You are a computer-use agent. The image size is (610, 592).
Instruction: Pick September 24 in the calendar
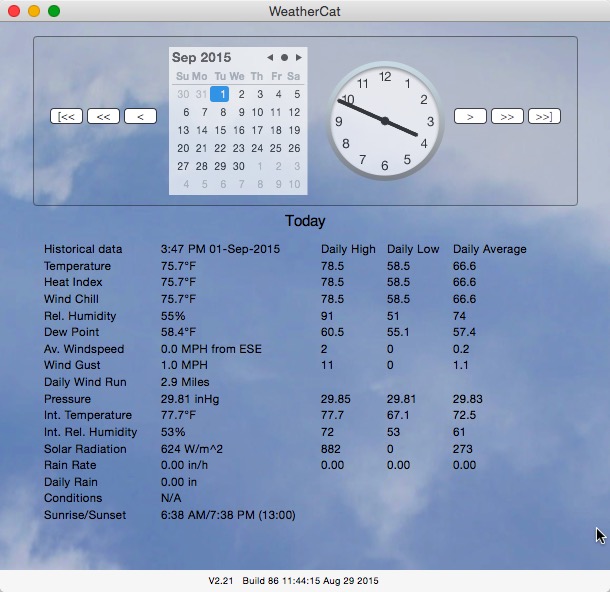coord(257,148)
